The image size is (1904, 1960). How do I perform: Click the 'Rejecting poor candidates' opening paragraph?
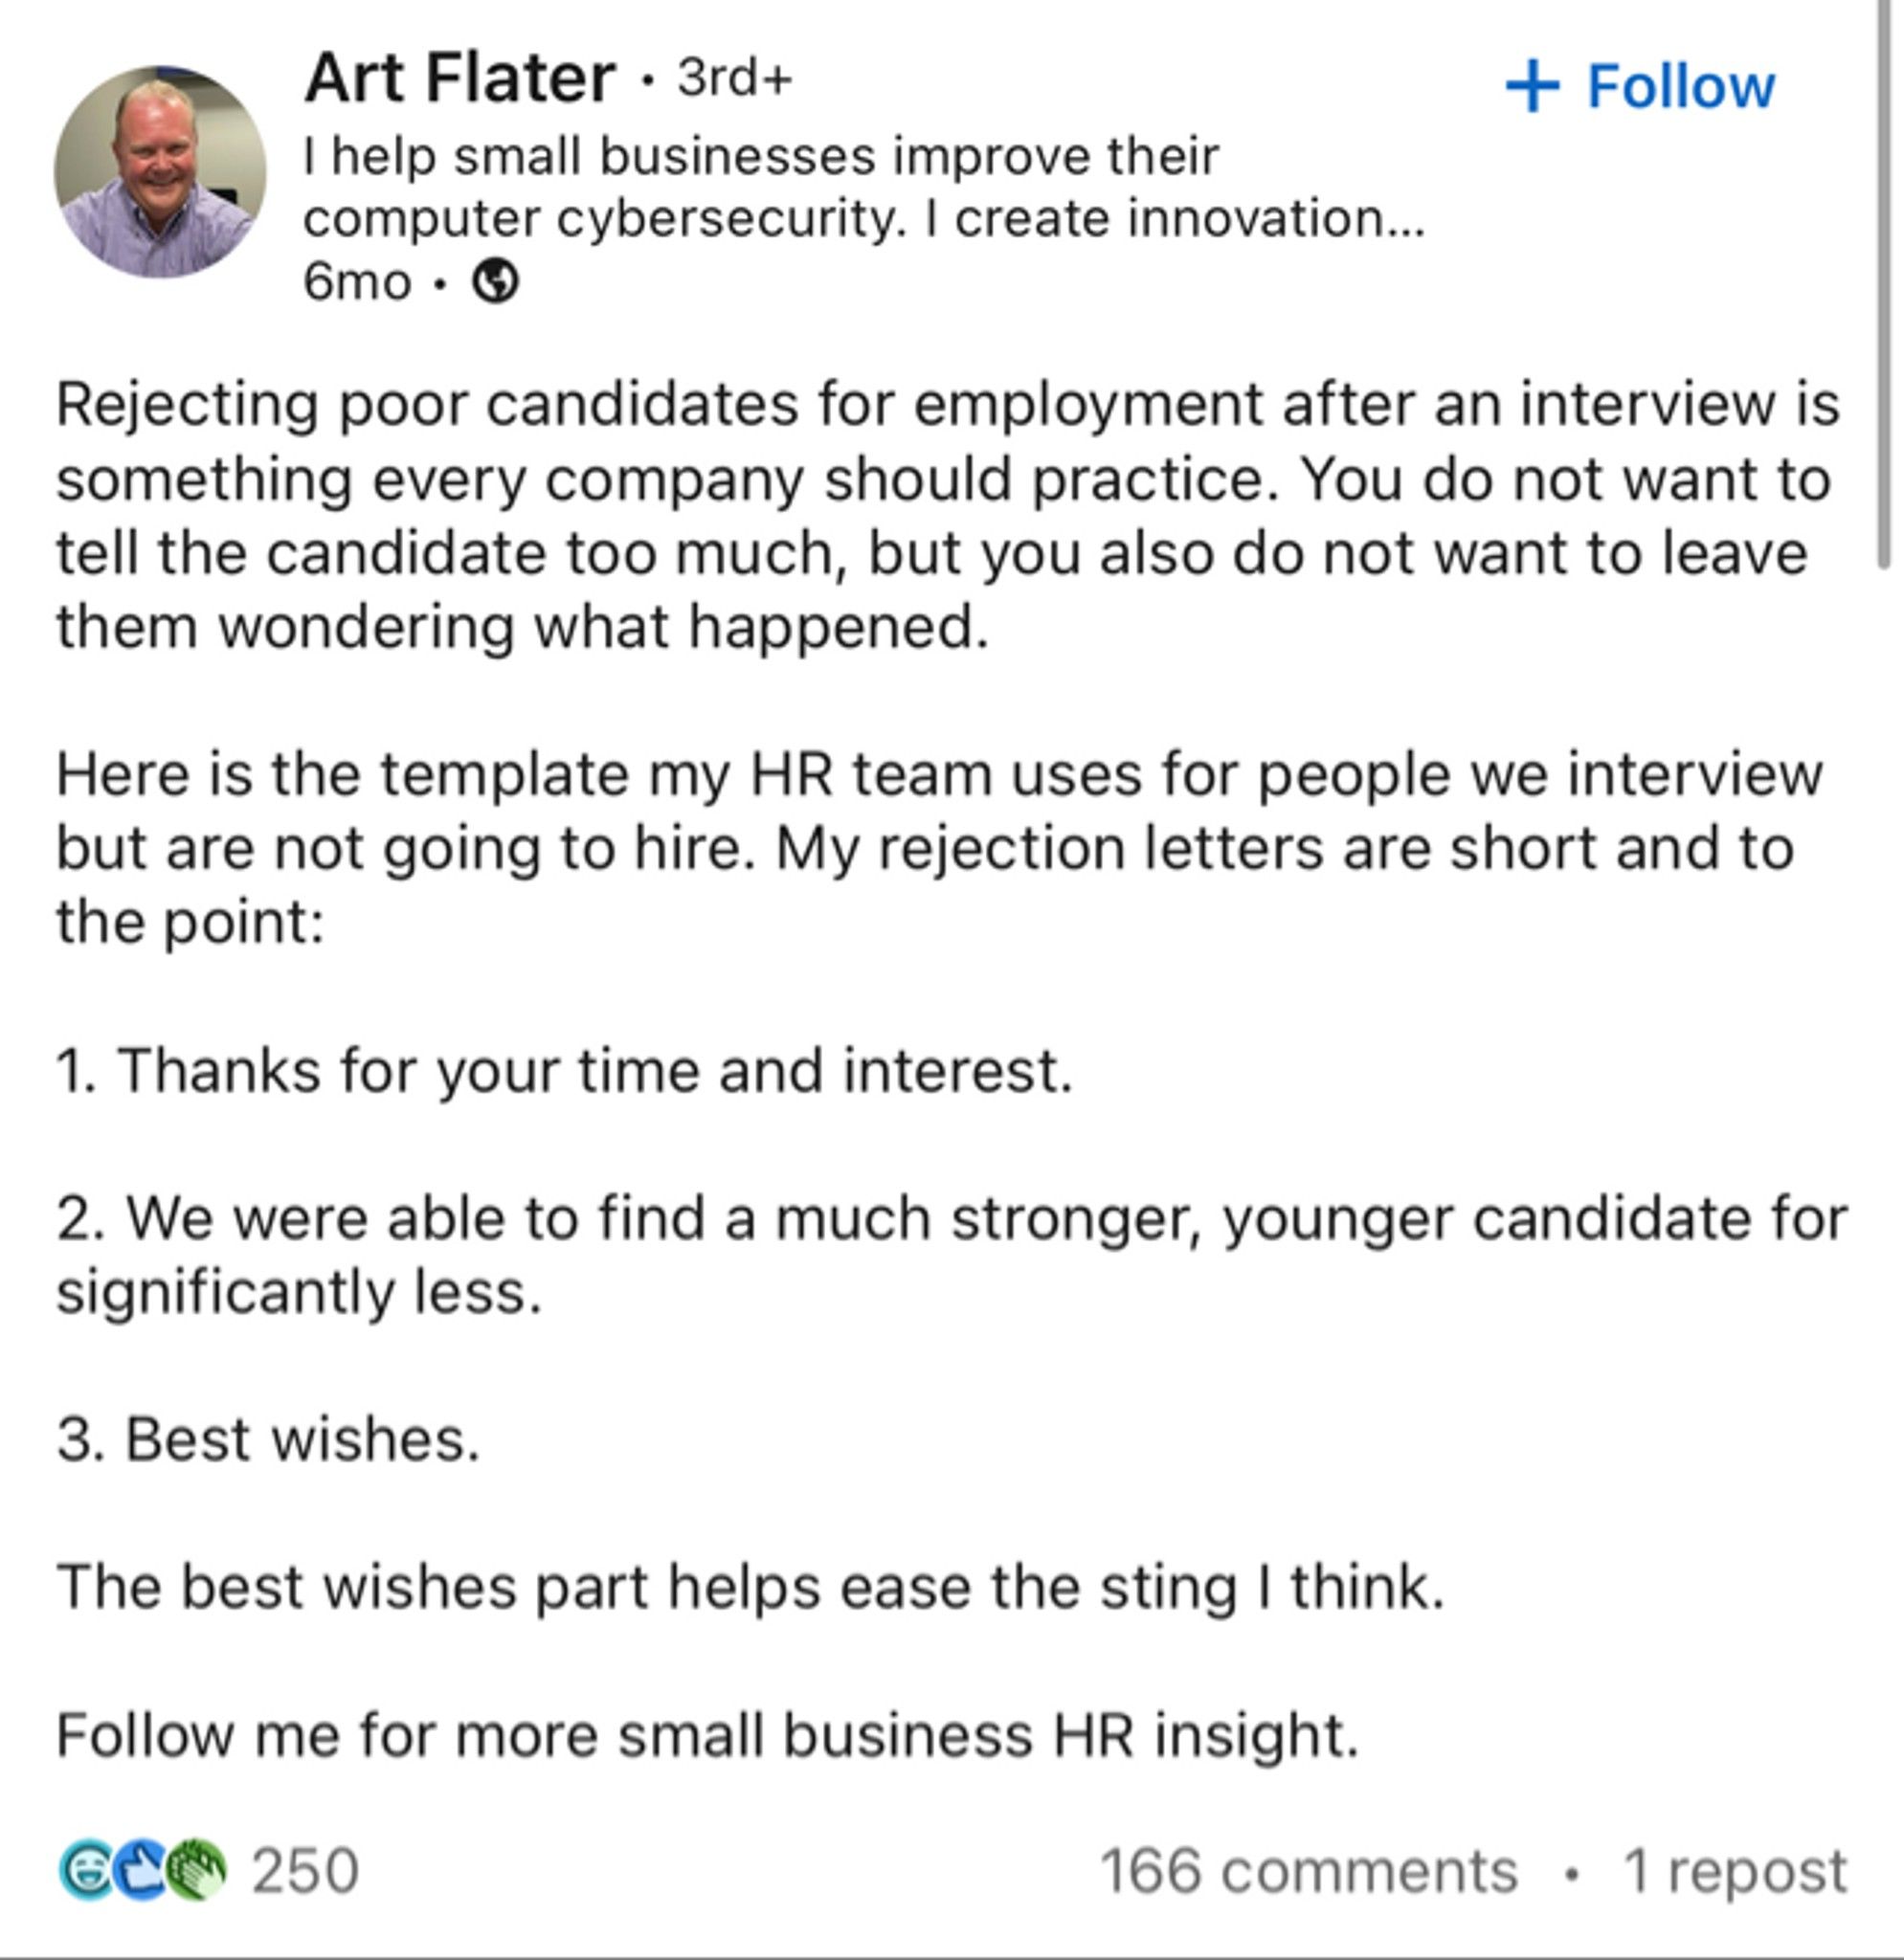pyautogui.click(x=948, y=516)
